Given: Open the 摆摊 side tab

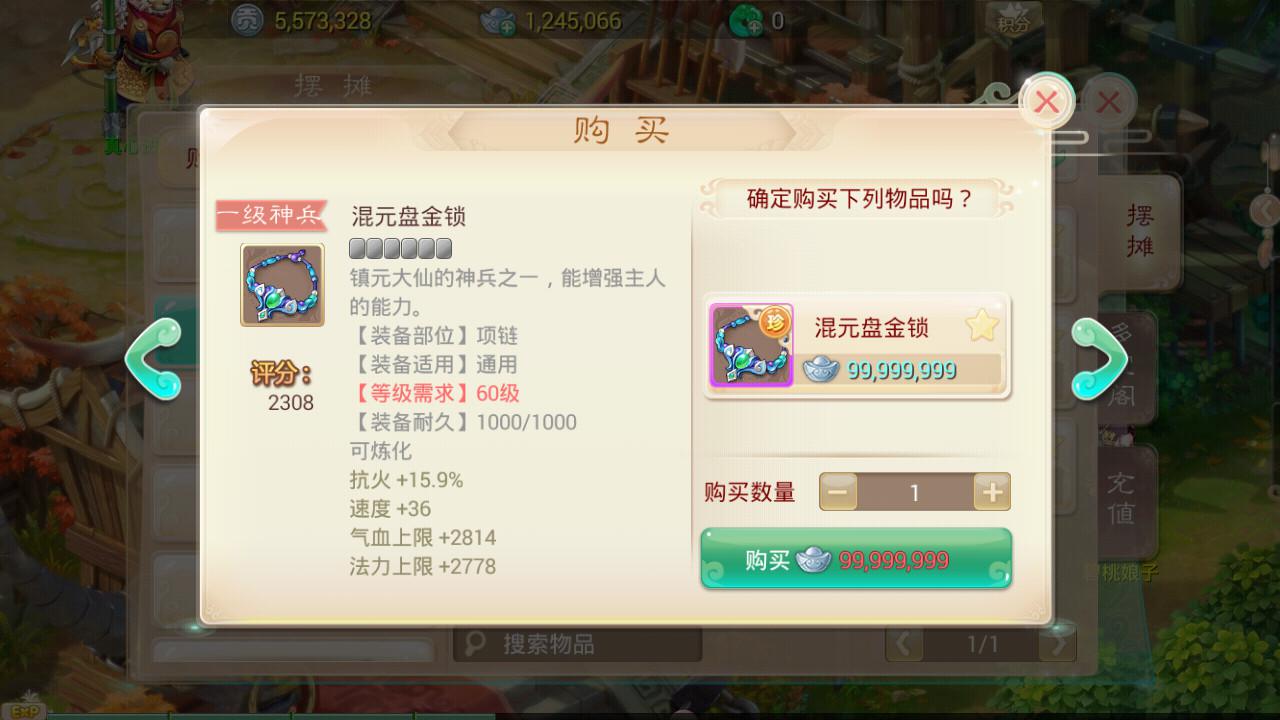Looking at the screenshot, I should click(x=1140, y=230).
